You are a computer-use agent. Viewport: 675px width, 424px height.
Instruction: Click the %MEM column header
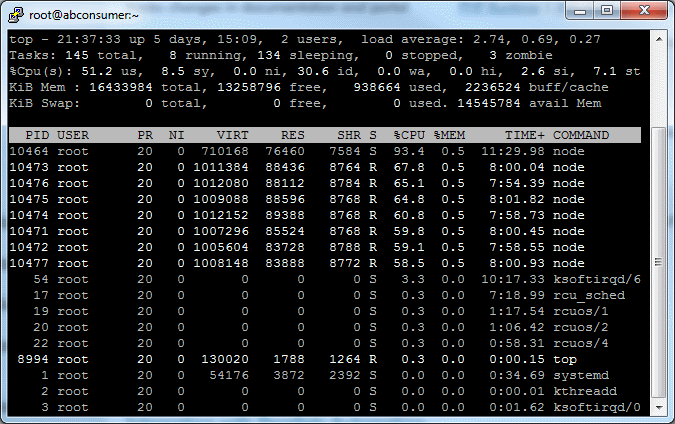pyautogui.click(x=449, y=135)
